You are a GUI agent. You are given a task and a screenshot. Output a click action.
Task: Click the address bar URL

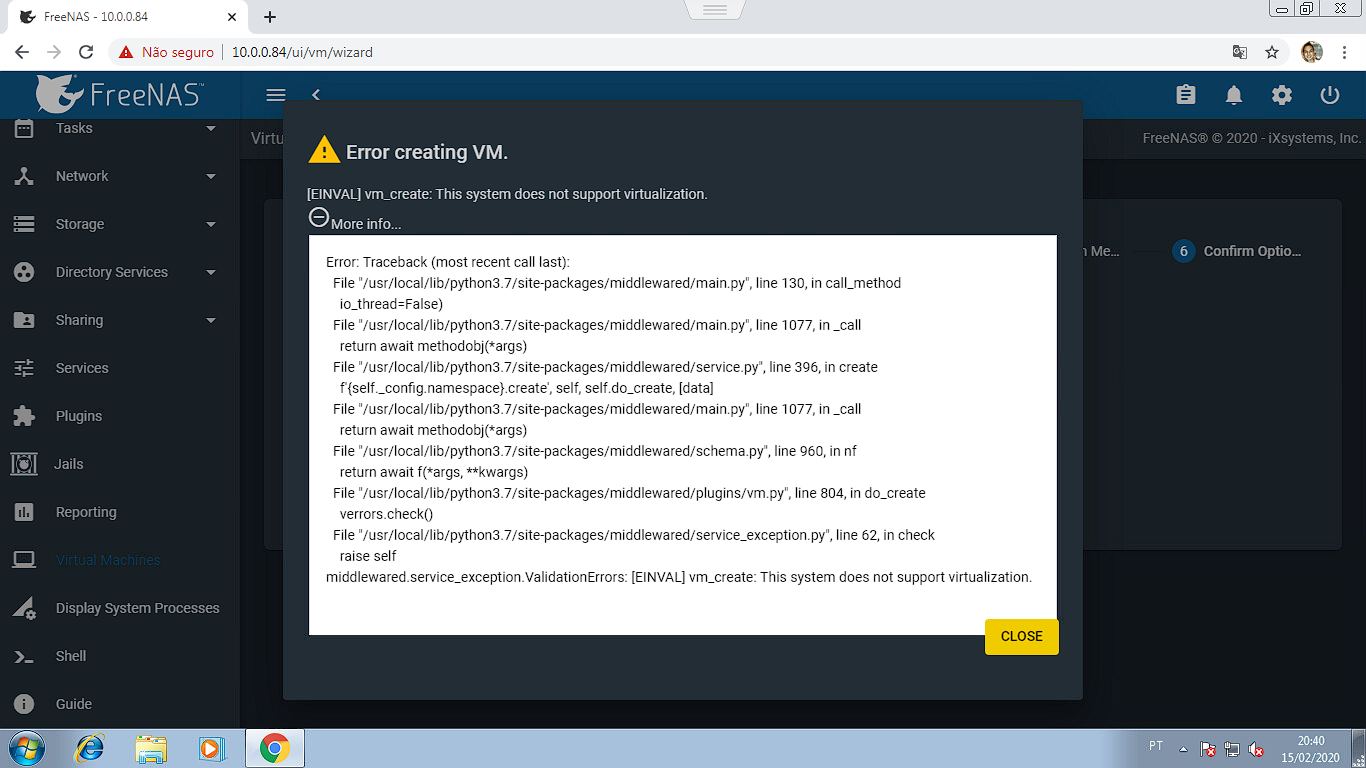302,52
